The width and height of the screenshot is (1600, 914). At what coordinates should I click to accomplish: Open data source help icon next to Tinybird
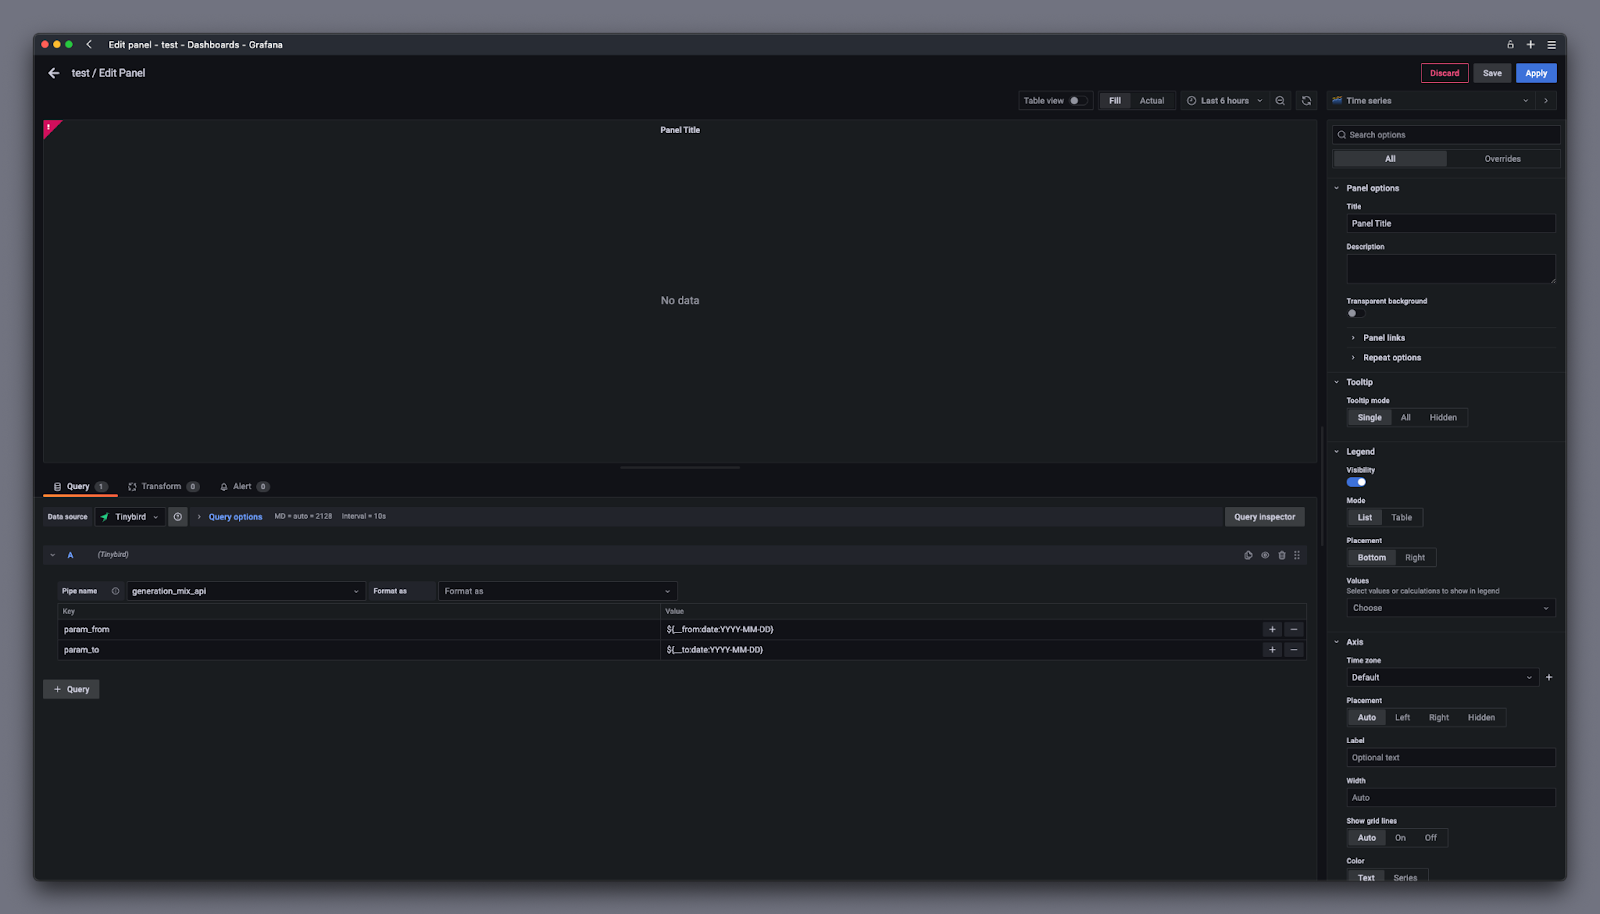click(x=178, y=517)
